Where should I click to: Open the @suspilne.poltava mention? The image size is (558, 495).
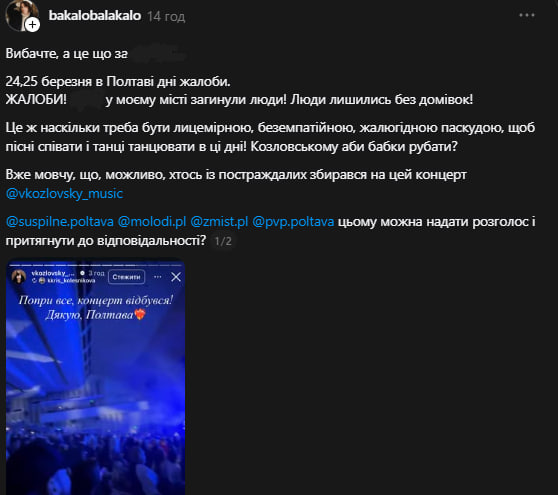(x=60, y=222)
